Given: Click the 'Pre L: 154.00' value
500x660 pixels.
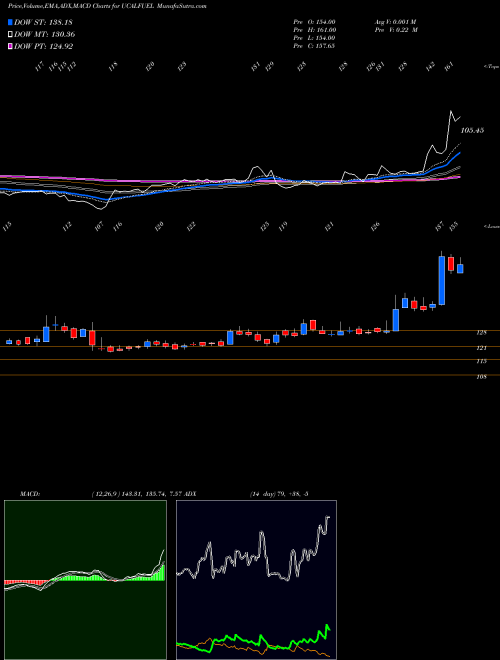Looking at the screenshot, I should (315, 38).
